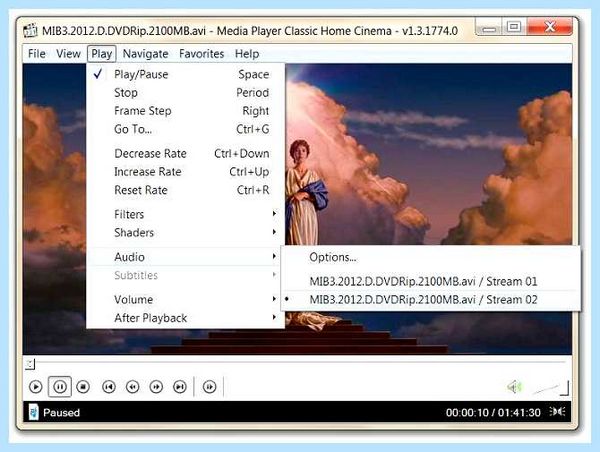Choose Frame Step from the Play menu

click(x=186, y=111)
